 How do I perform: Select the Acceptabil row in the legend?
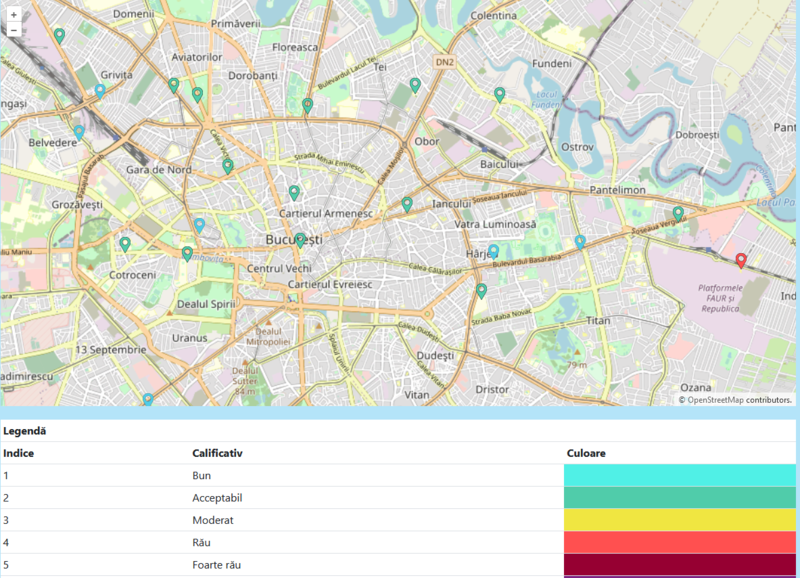pyautogui.click(x=217, y=498)
